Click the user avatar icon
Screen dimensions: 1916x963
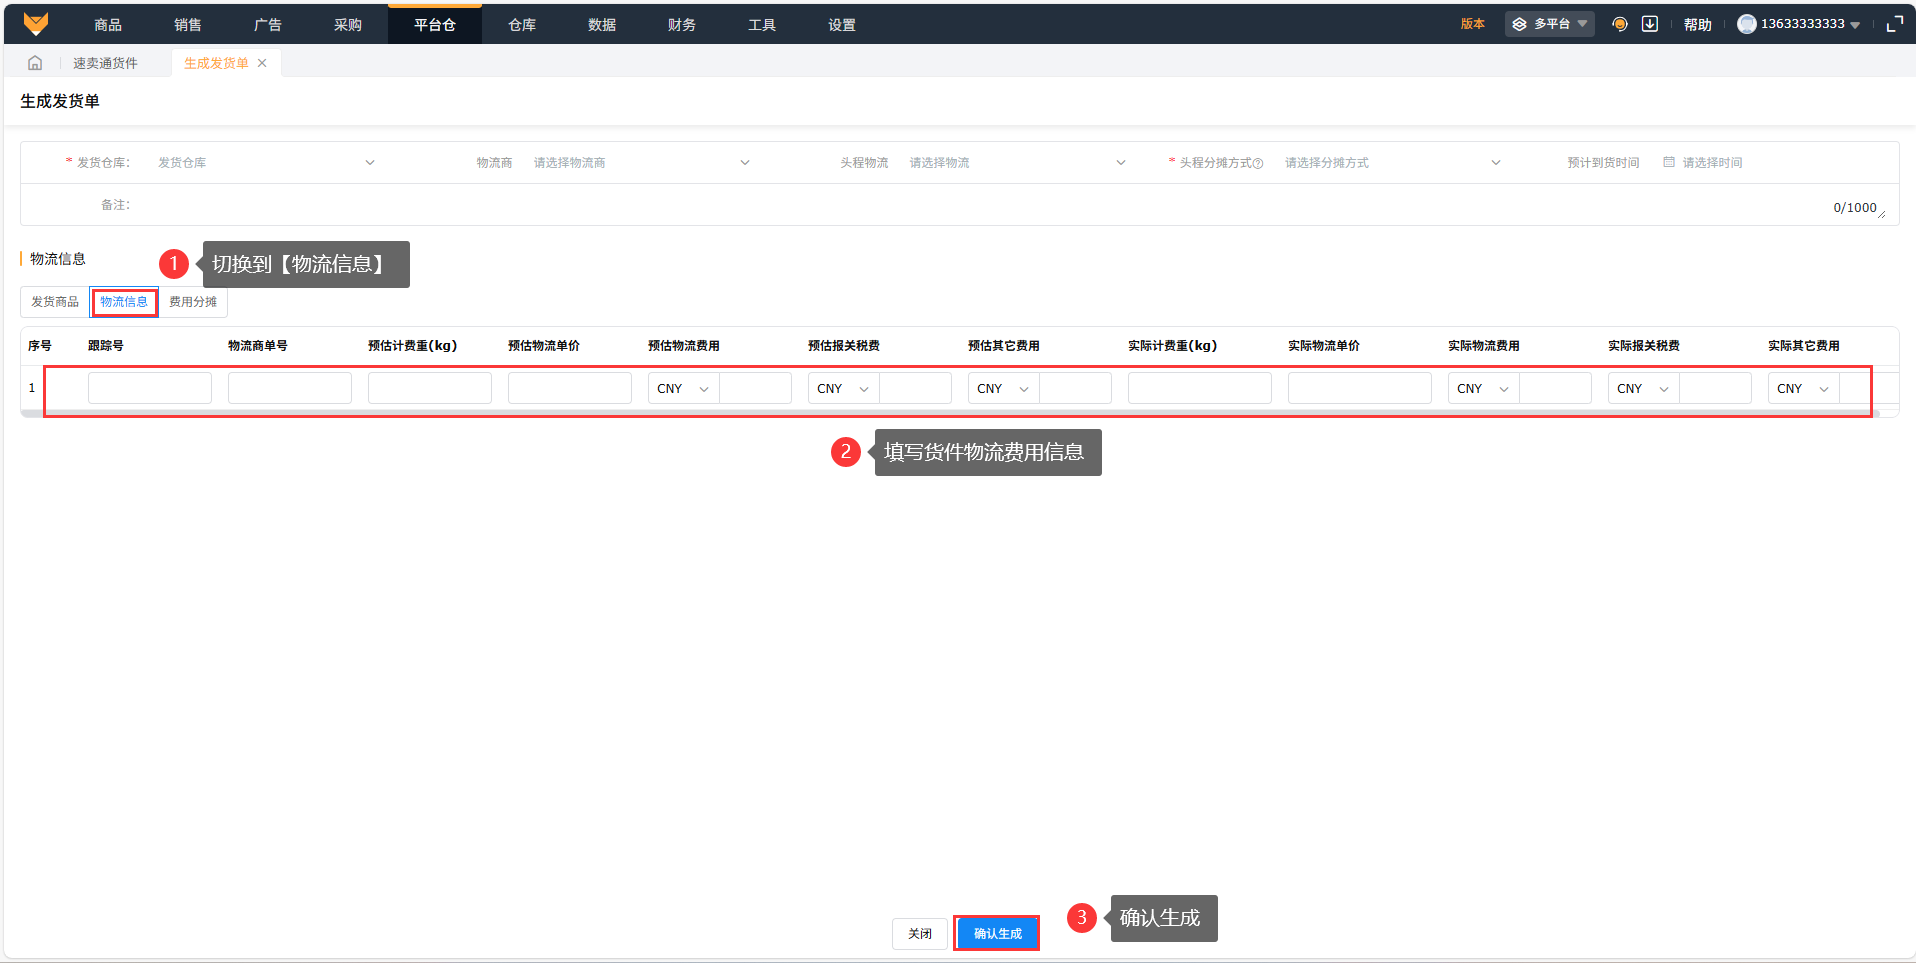[x=1747, y=24]
